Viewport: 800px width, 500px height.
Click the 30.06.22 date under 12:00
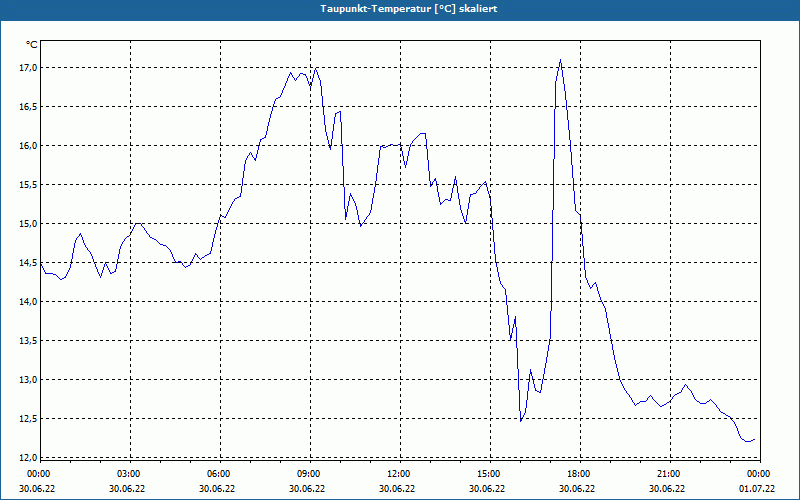(397, 489)
